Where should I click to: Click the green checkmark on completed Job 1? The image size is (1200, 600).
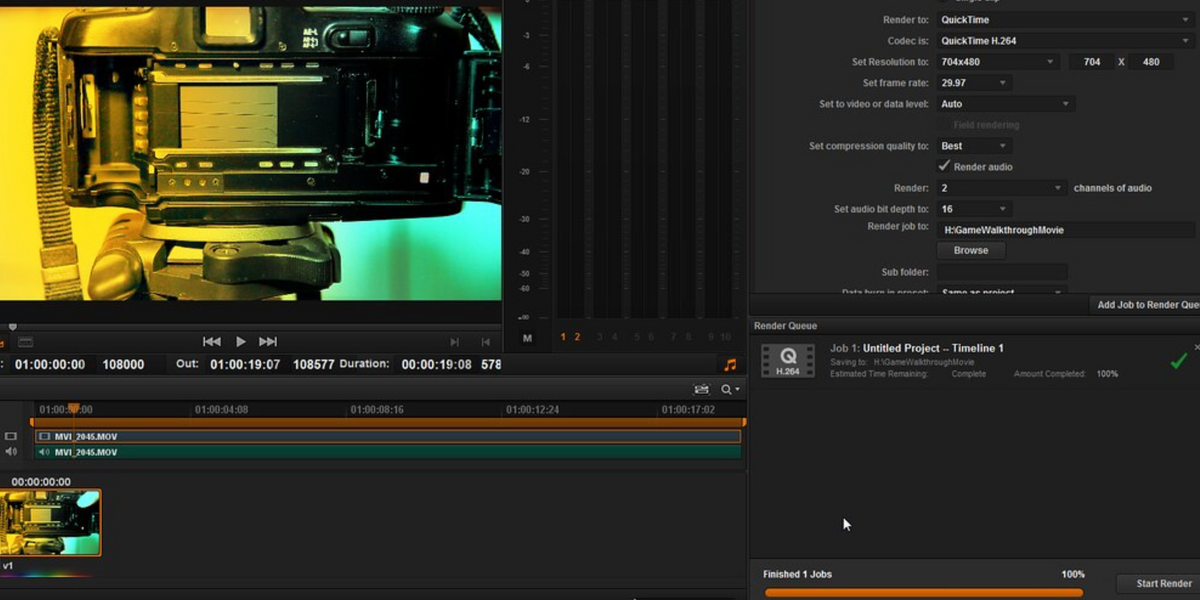click(1178, 360)
